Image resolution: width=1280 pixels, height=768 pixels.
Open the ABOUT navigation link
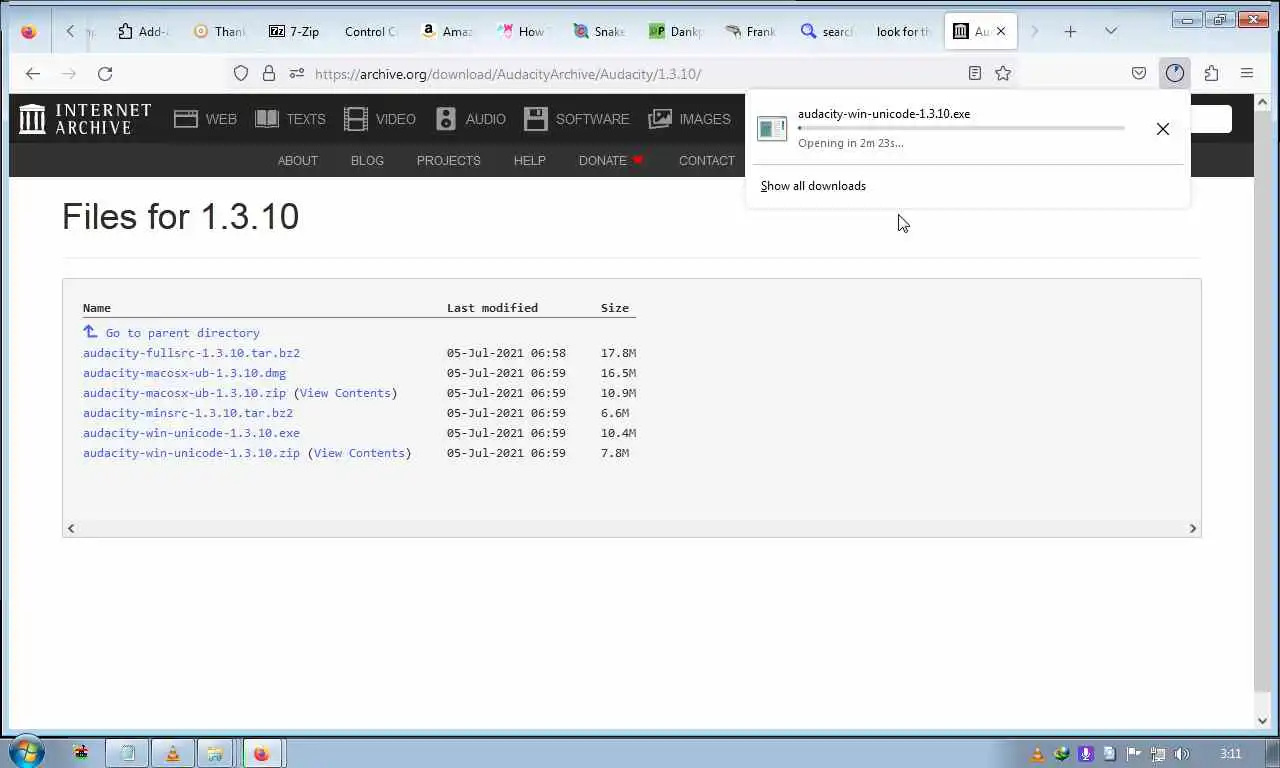click(297, 160)
